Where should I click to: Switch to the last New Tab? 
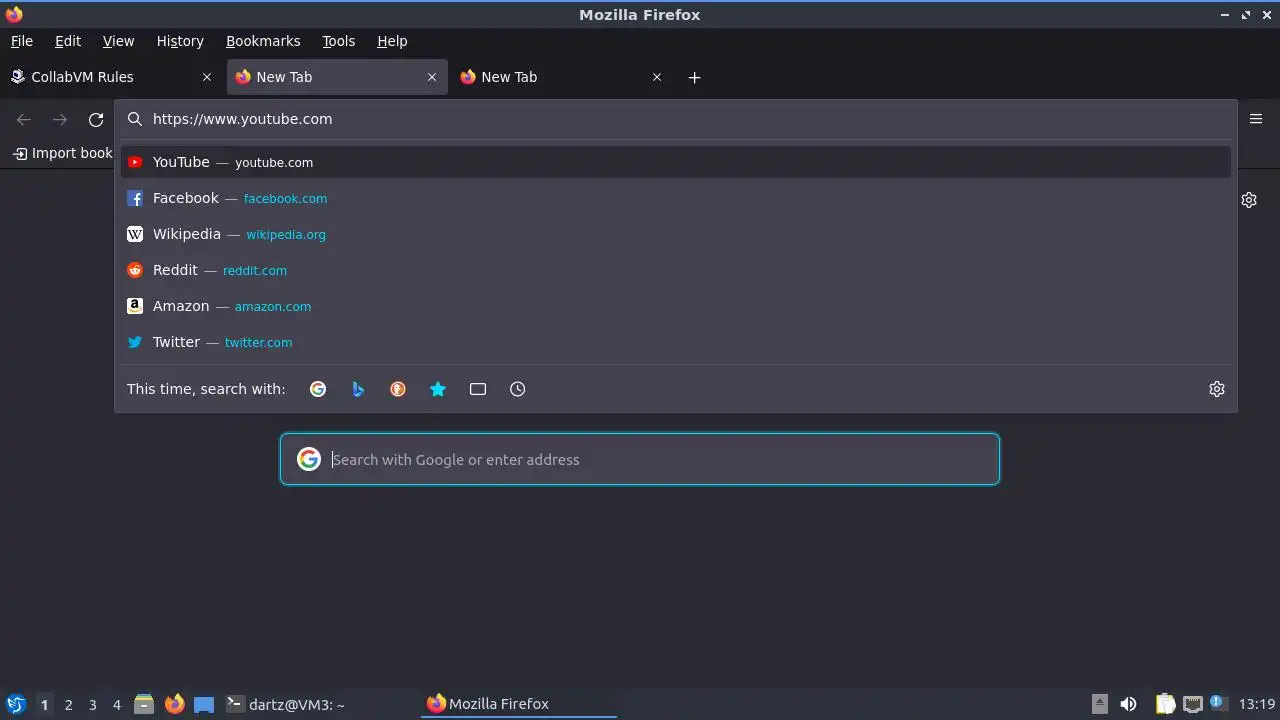point(560,77)
